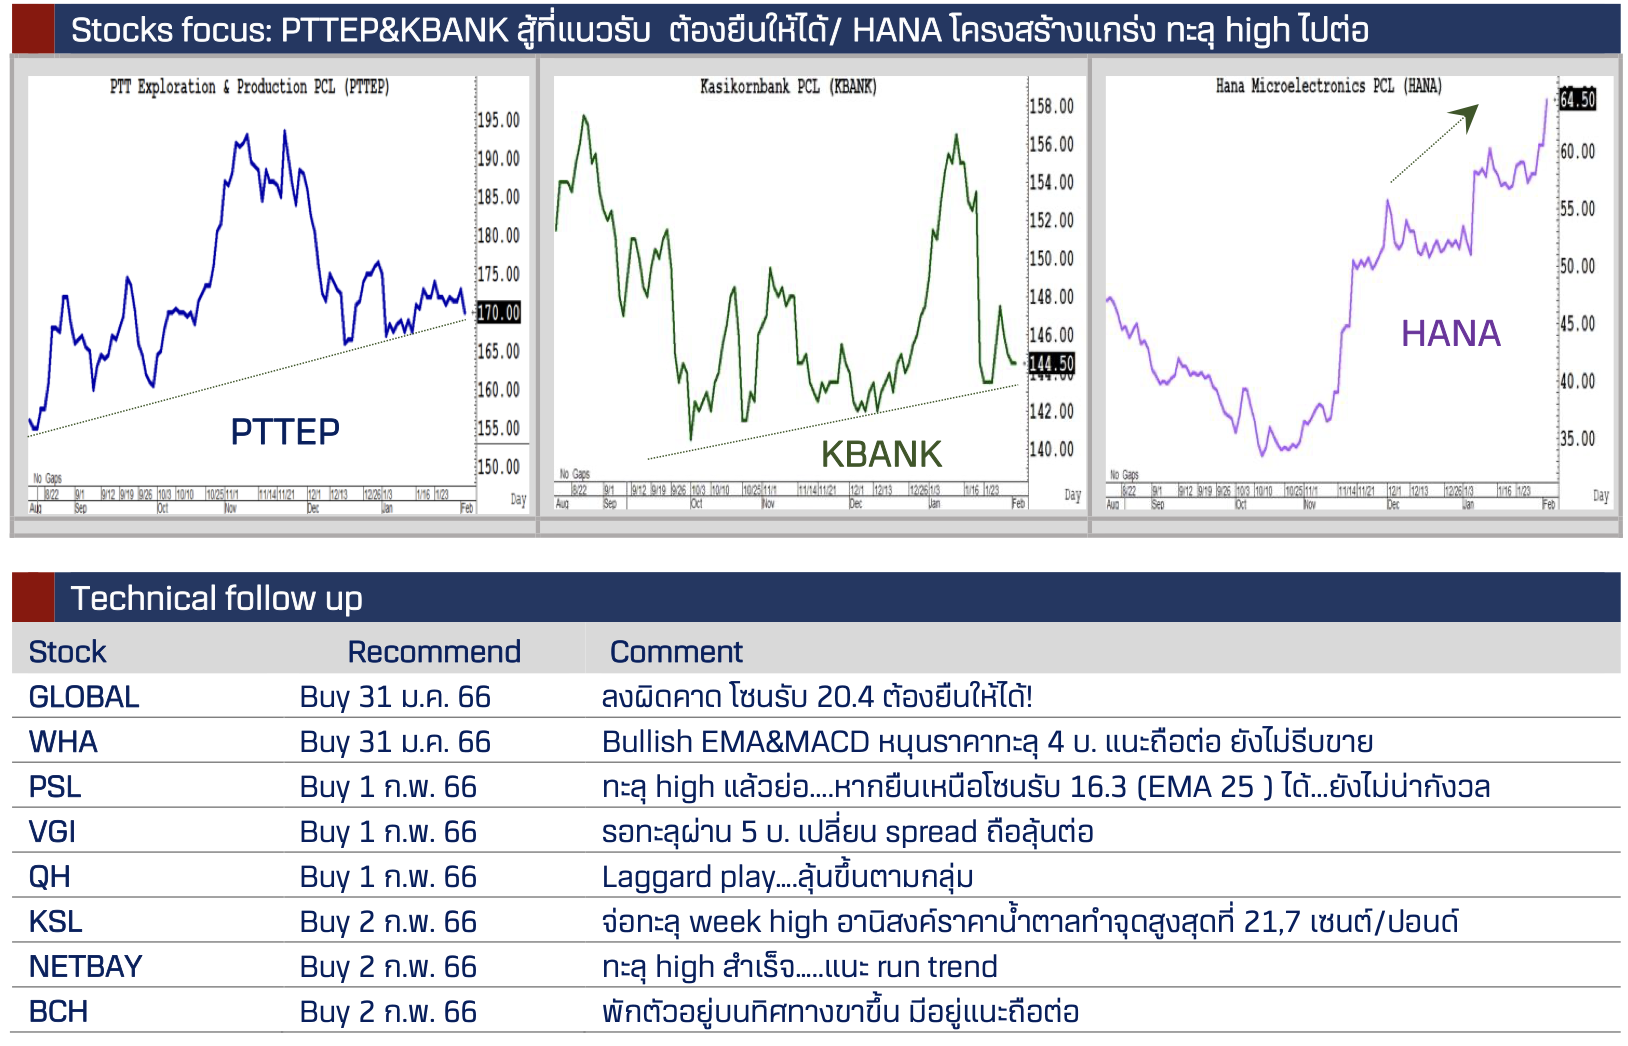Select the Technical follow up heading
Viewport: 1628px width, 1046px height.
(x=216, y=598)
